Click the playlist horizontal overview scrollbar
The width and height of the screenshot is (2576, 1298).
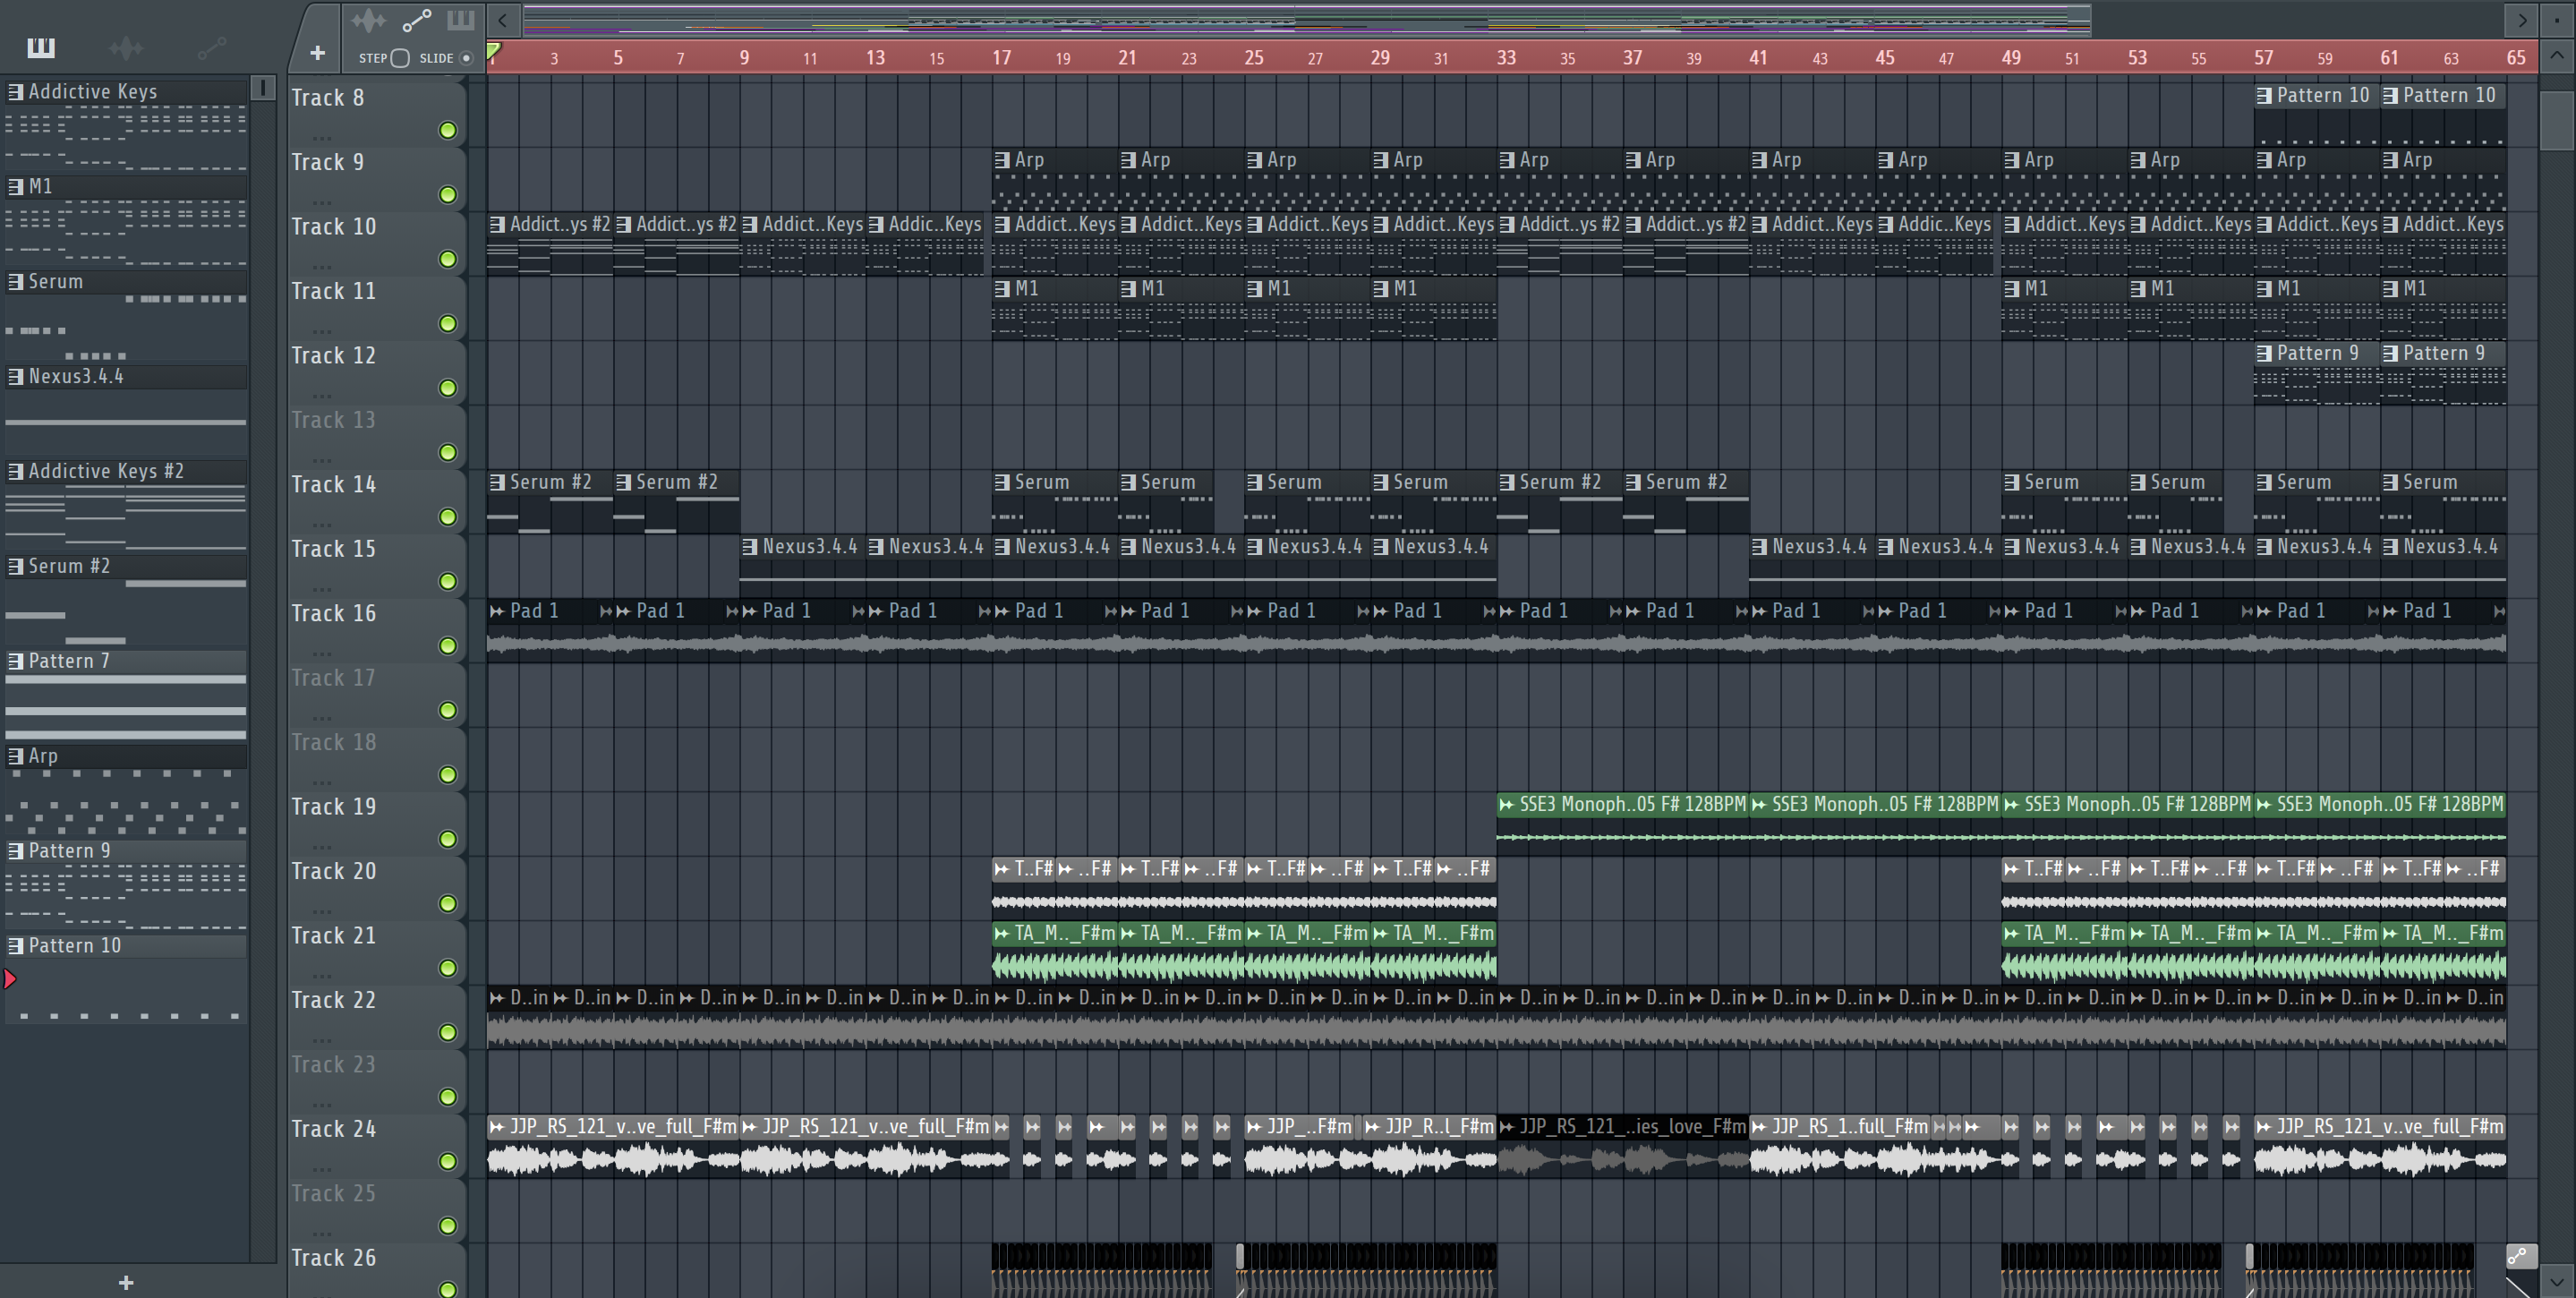click(x=1307, y=19)
